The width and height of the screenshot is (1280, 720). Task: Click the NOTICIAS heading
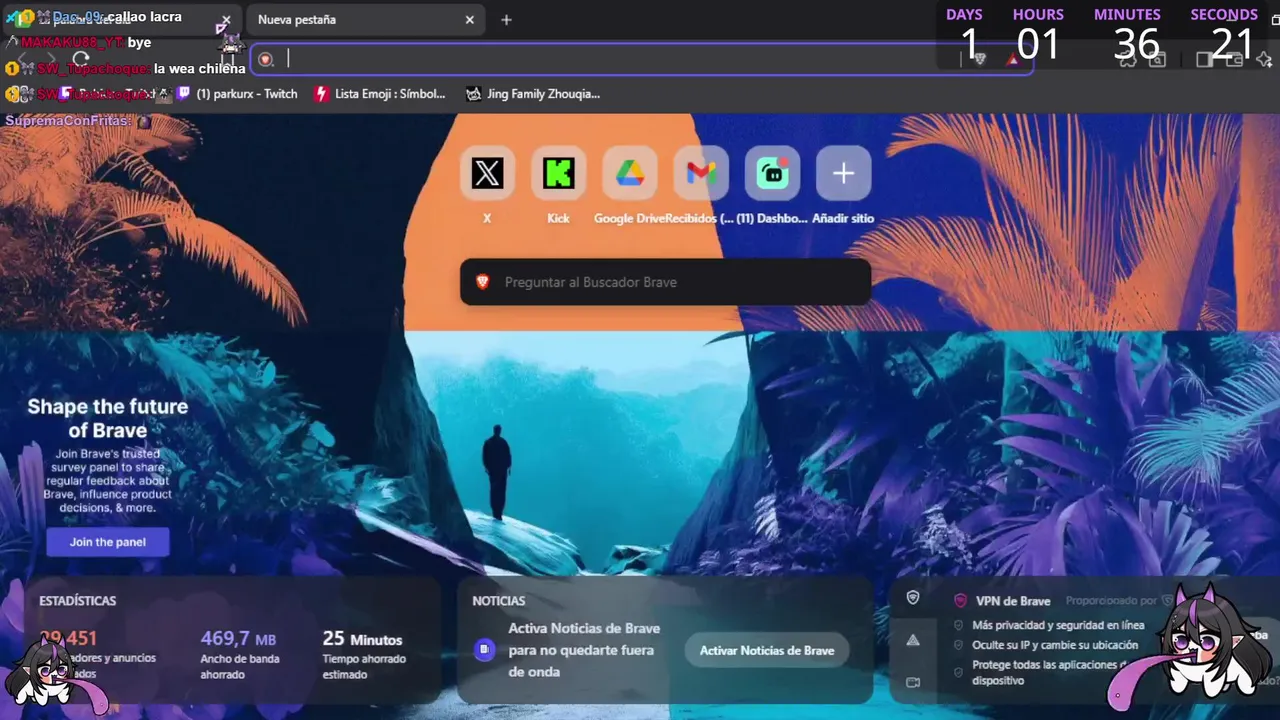point(499,601)
